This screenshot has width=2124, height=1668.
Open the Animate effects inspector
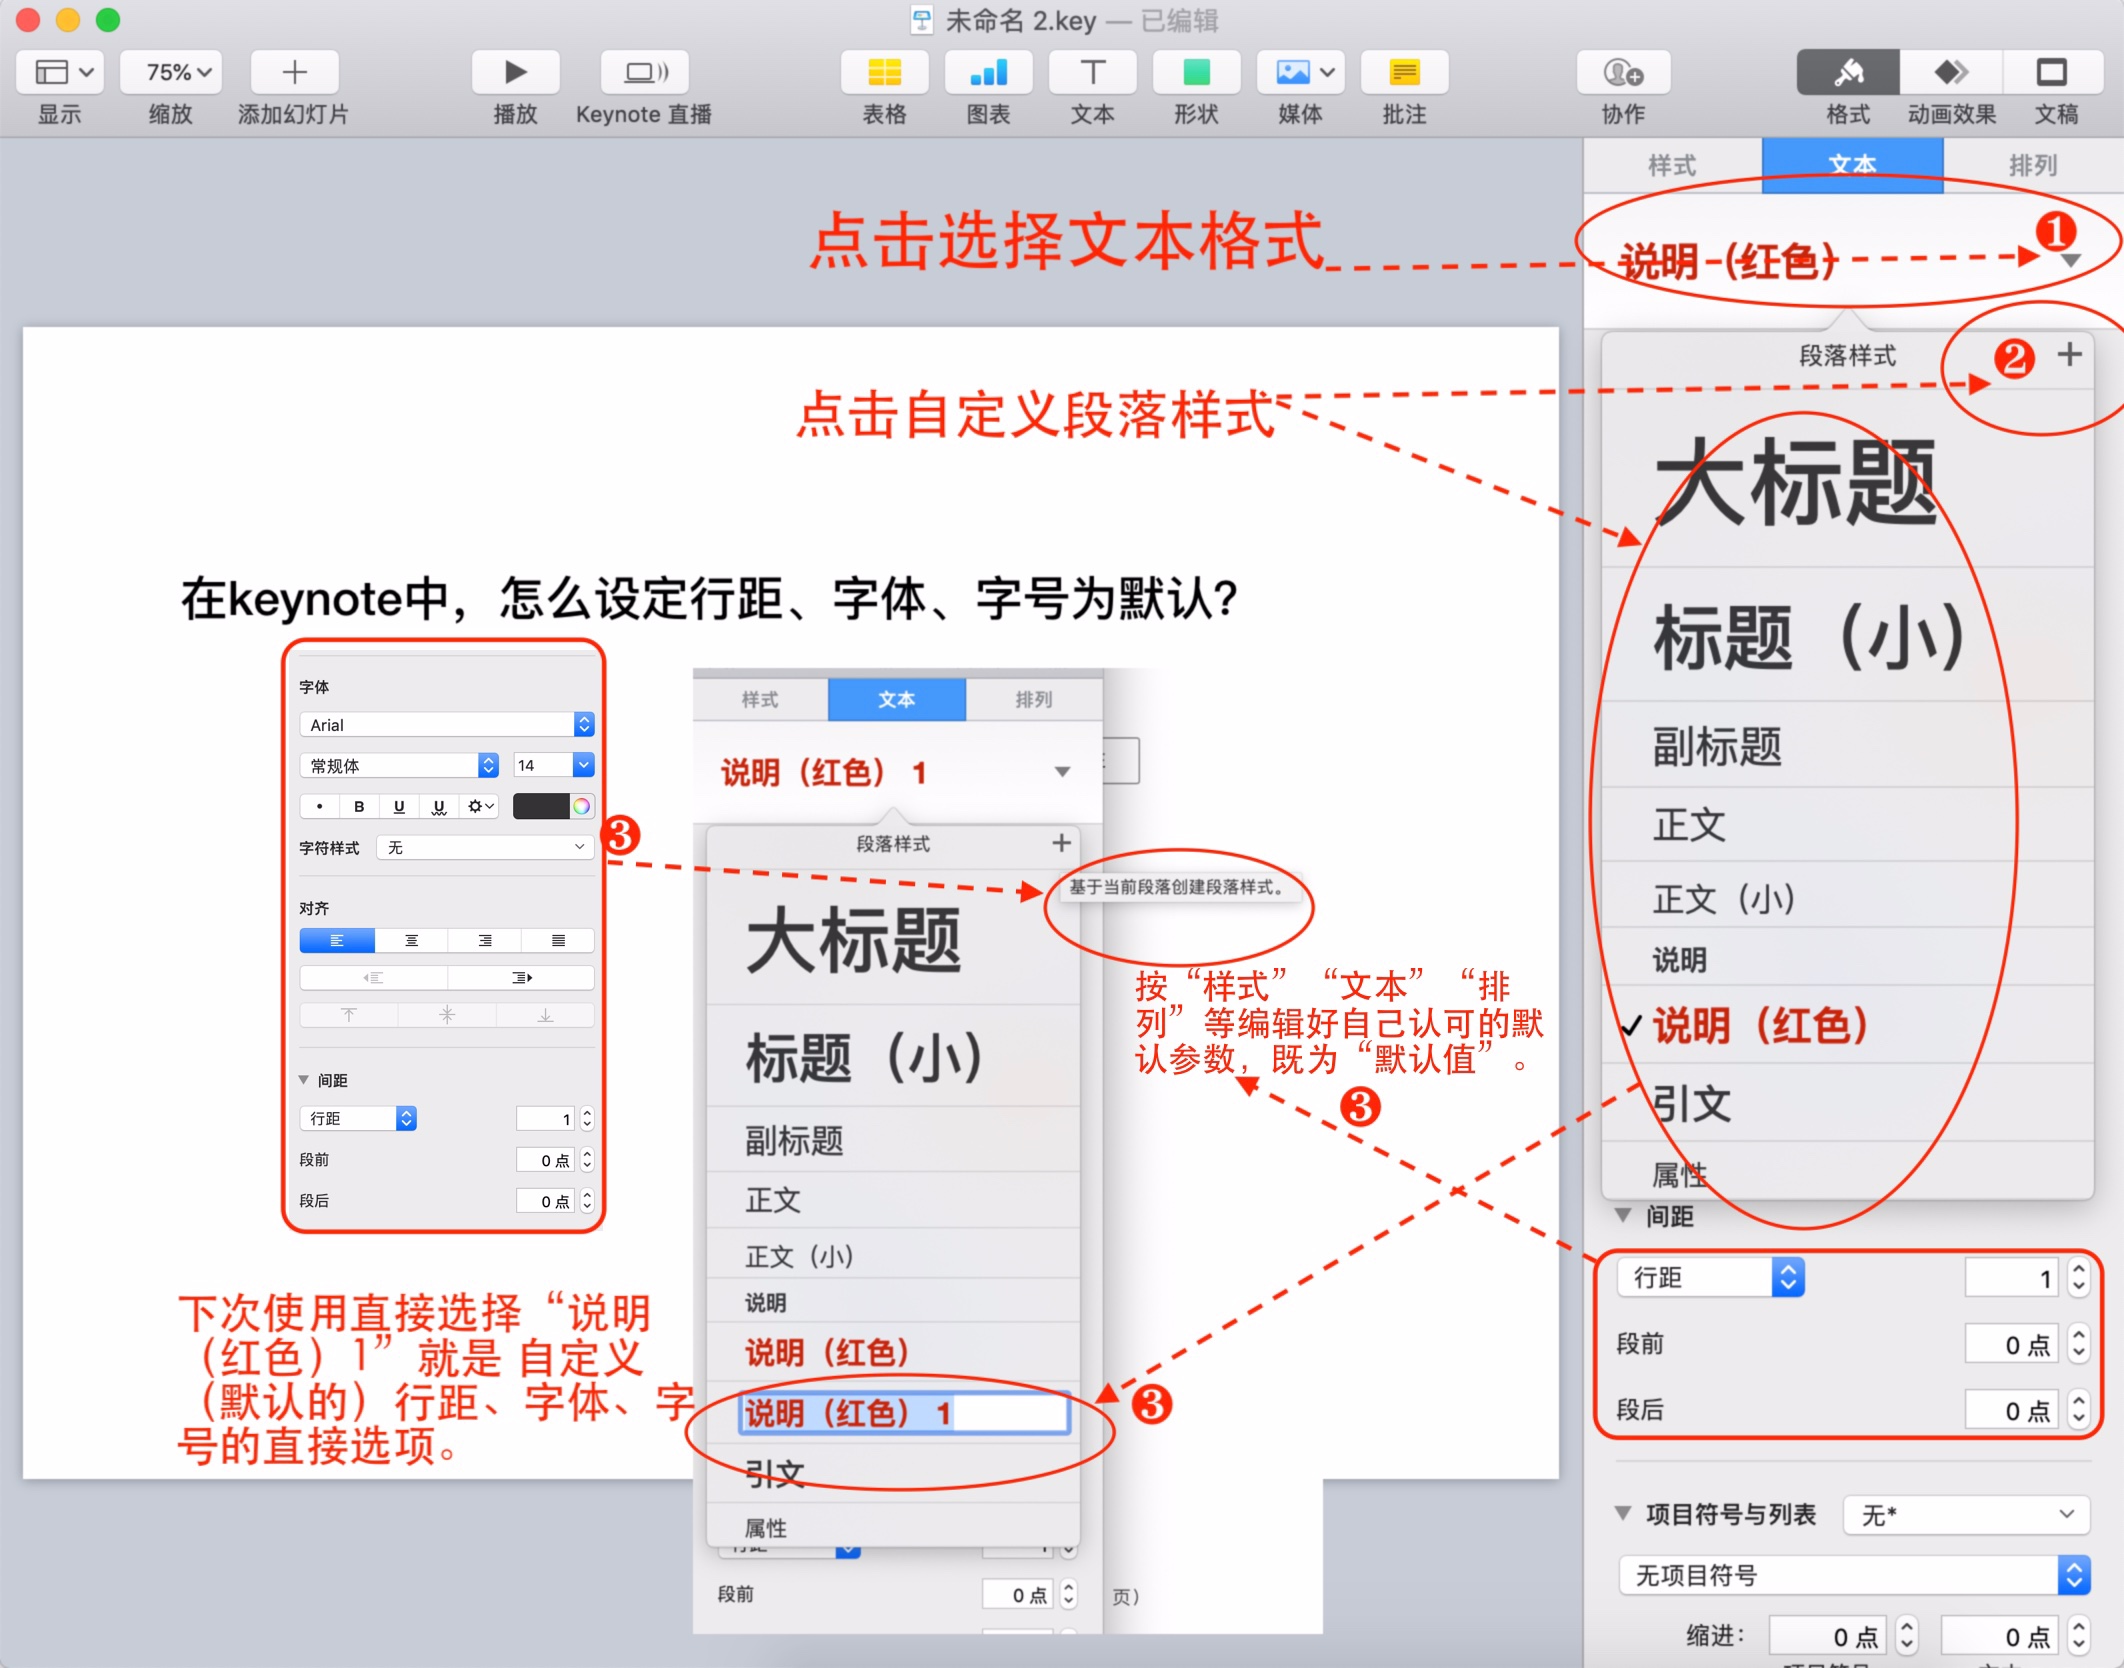(x=1951, y=72)
